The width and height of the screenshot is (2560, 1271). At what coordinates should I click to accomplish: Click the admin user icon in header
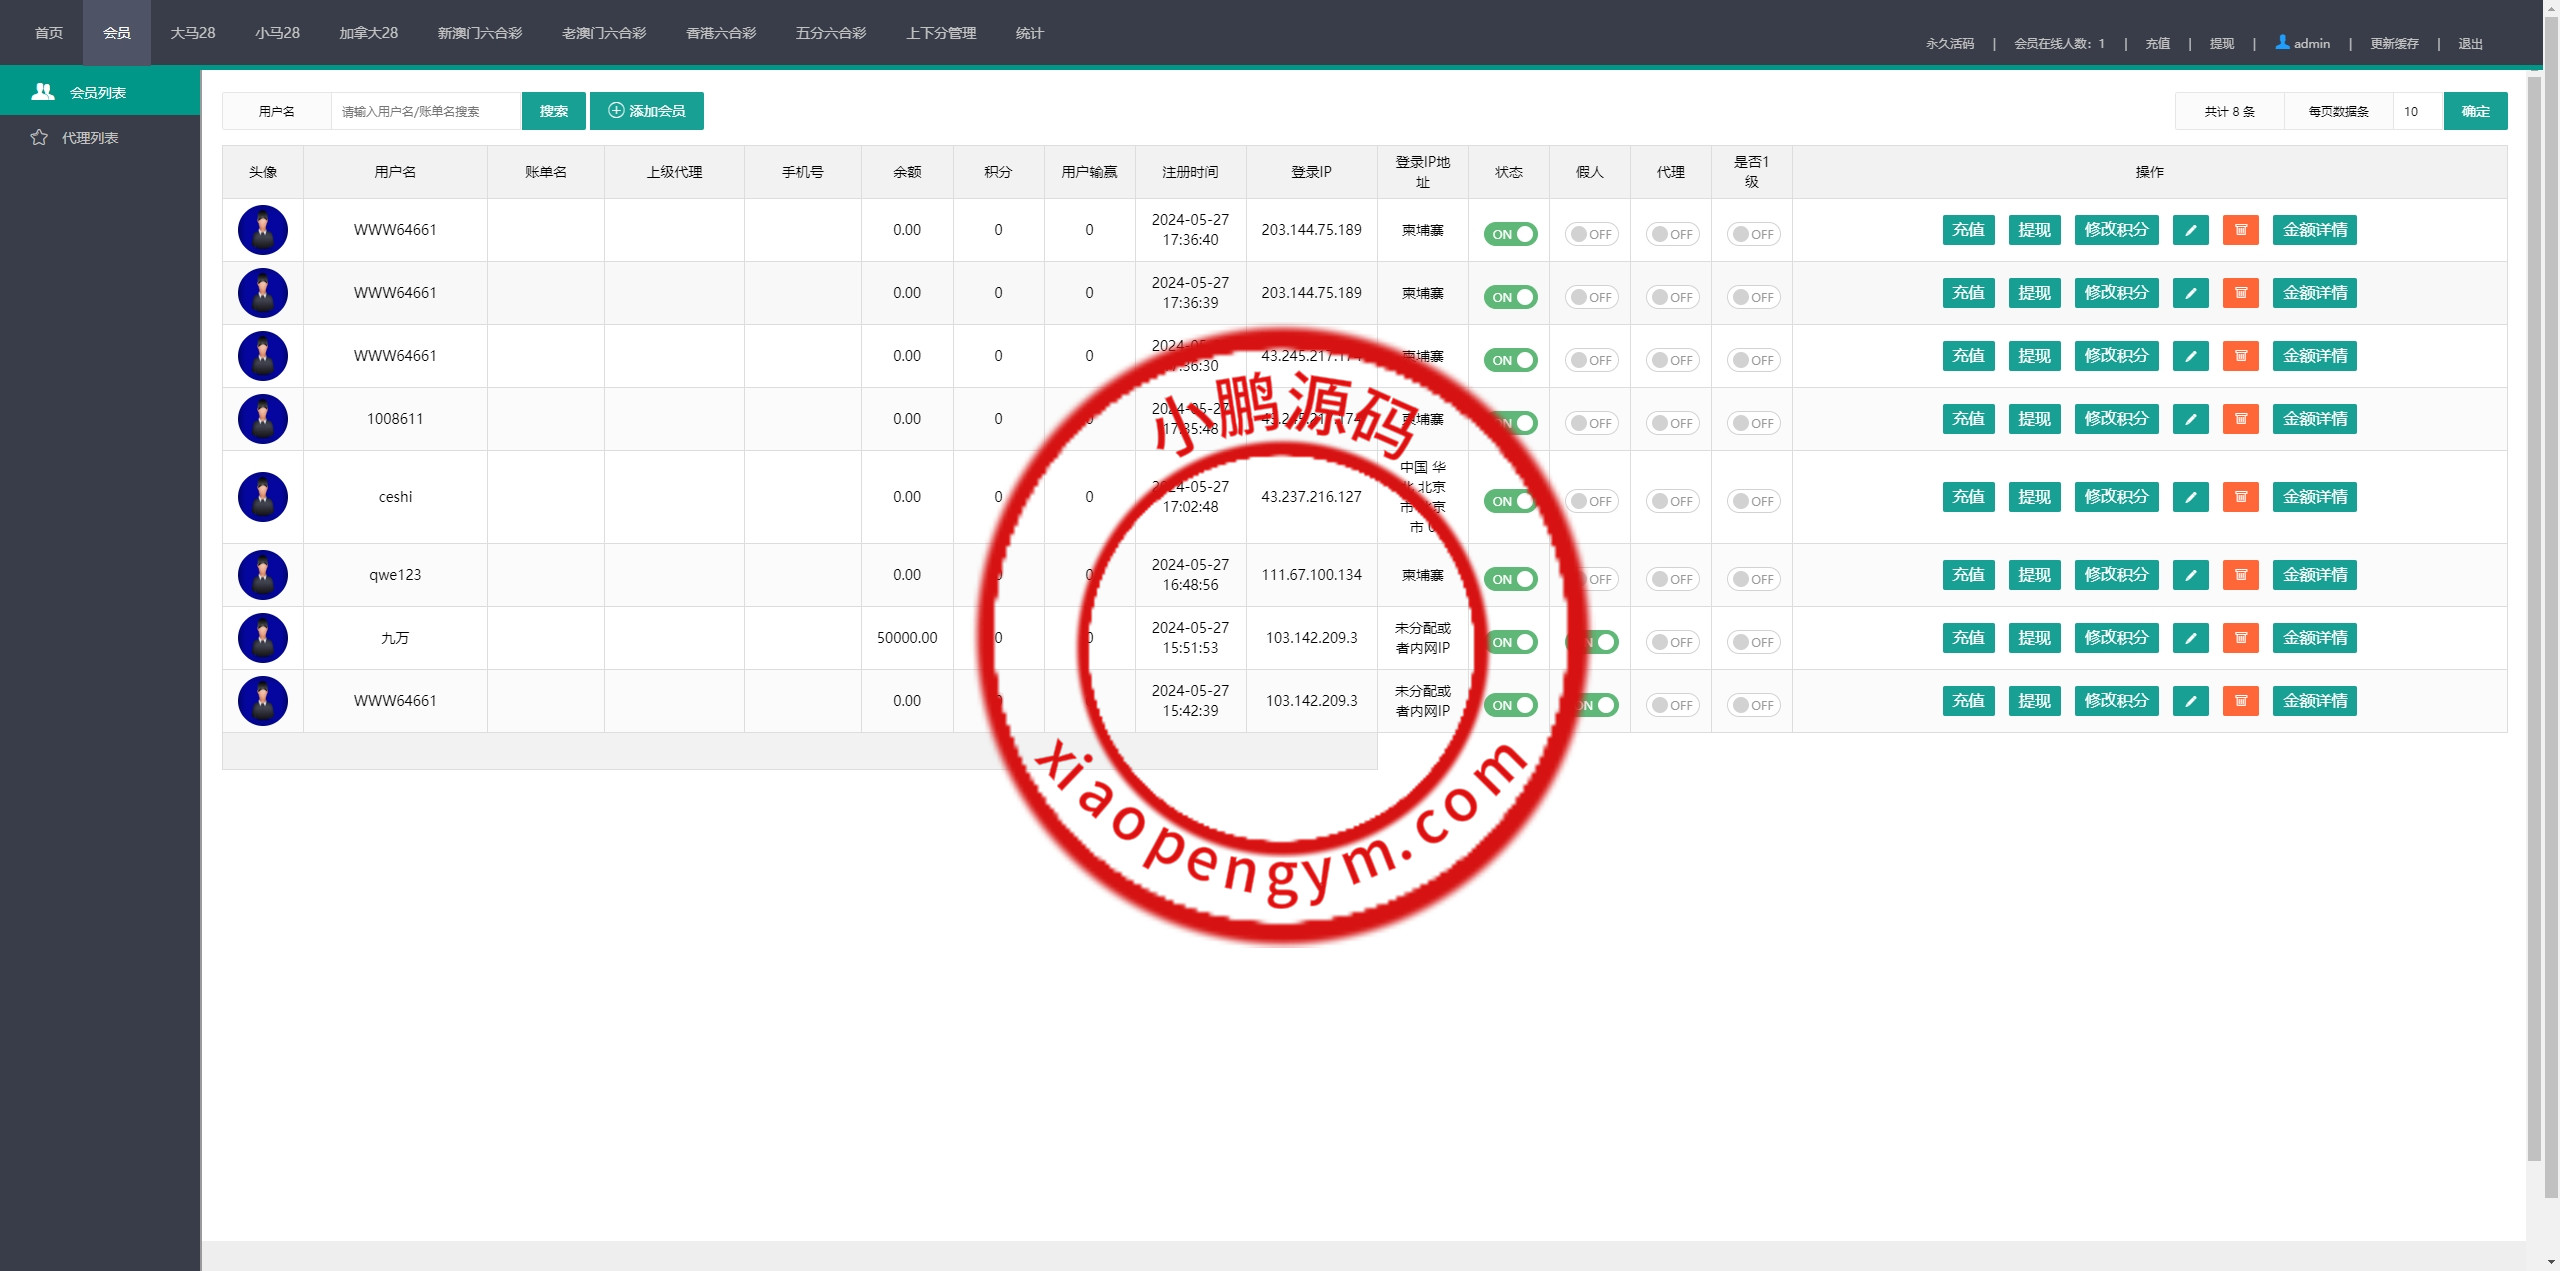[x=2282, y=42]
